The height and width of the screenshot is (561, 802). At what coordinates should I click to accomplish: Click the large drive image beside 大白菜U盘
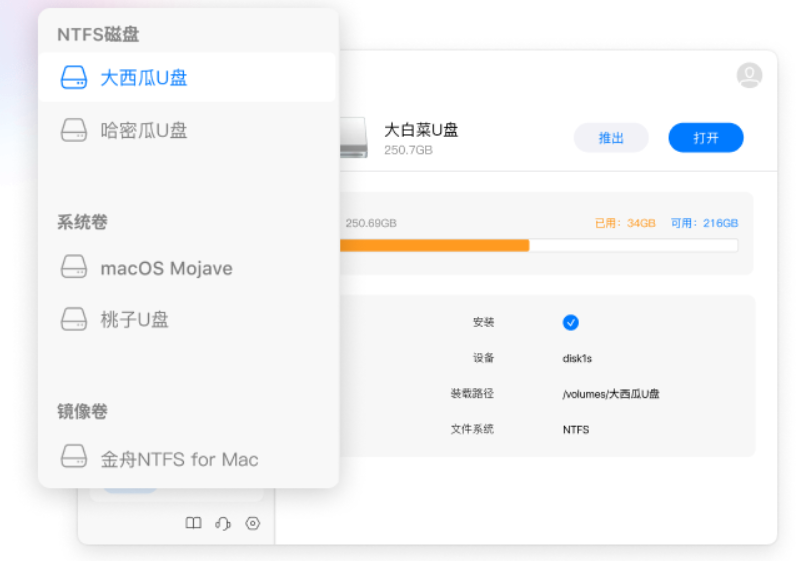coord(353,137)
